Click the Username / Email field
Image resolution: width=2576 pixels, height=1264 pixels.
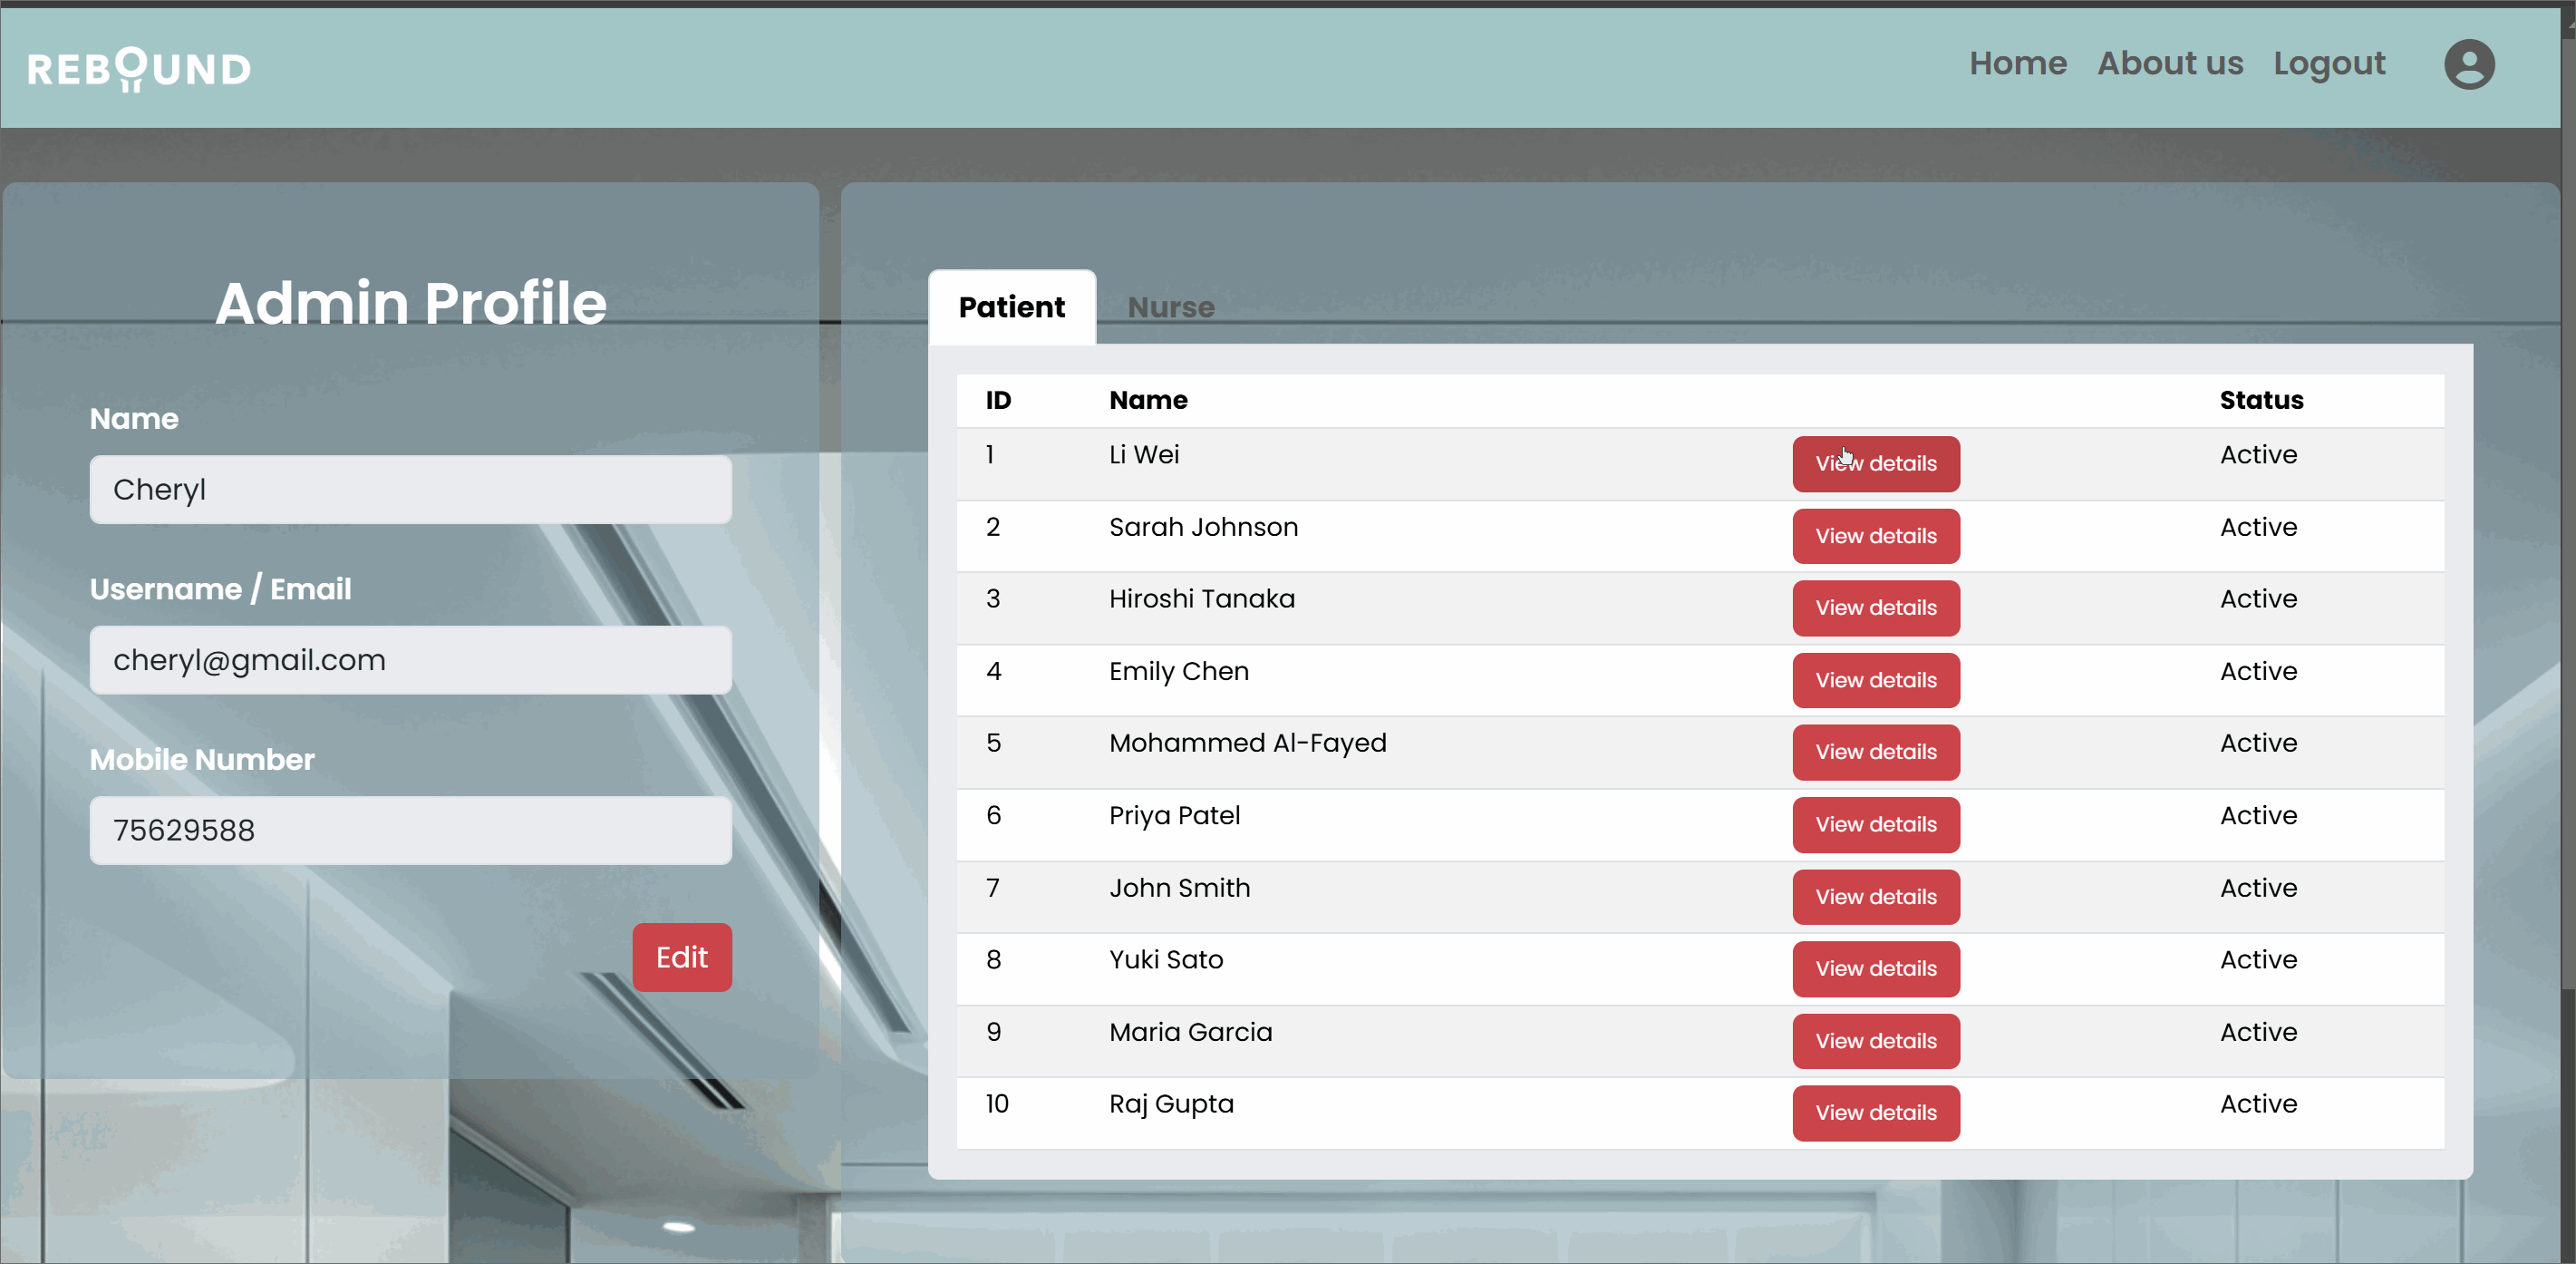click(x=410, y=660)
